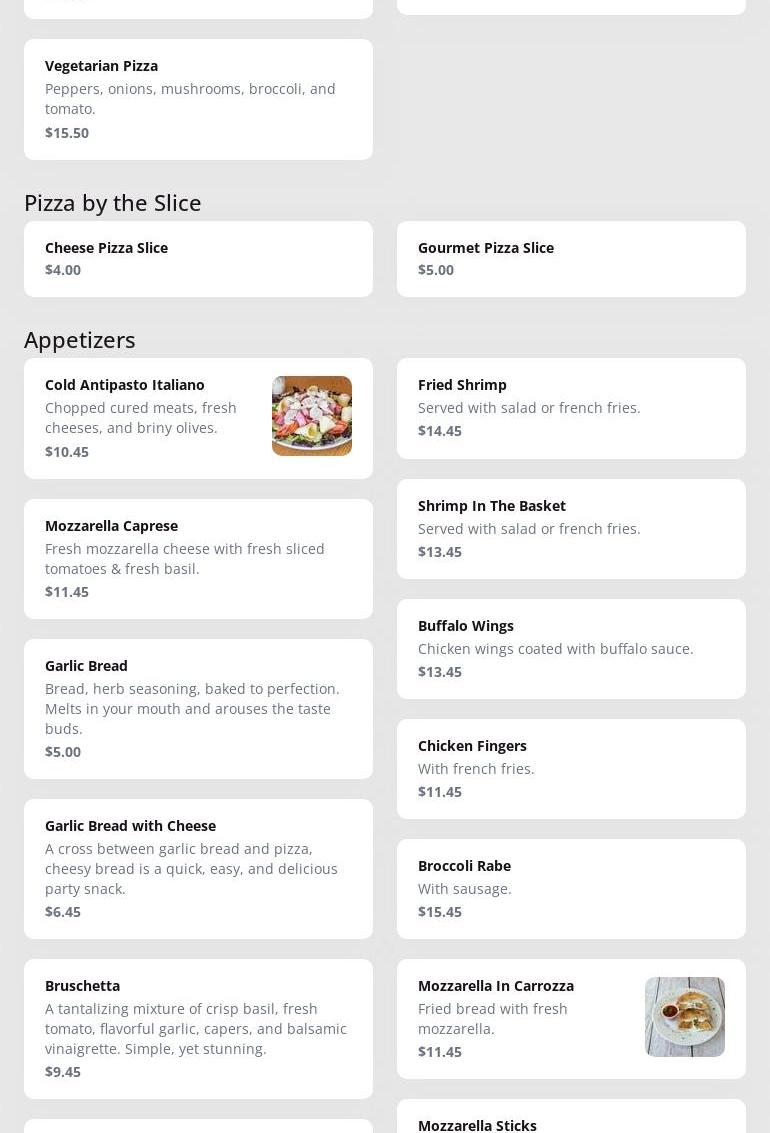Screen dimensions: 770x1133
Task: Click the Cold Antipasto Italiano photo
Action: point(312,416)
